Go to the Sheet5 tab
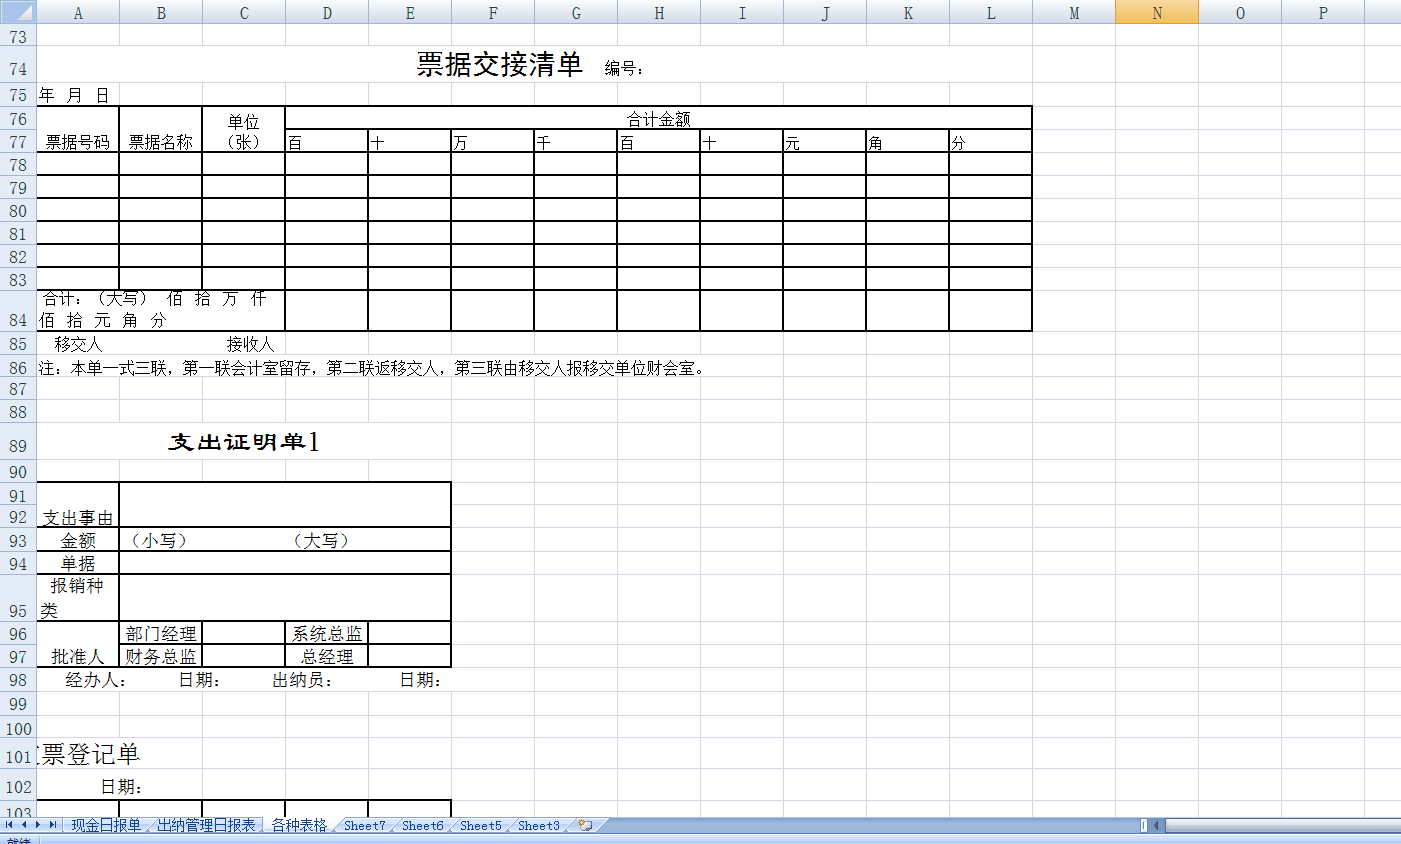This screenshot has width=1401, height=844. pos(480,825)
